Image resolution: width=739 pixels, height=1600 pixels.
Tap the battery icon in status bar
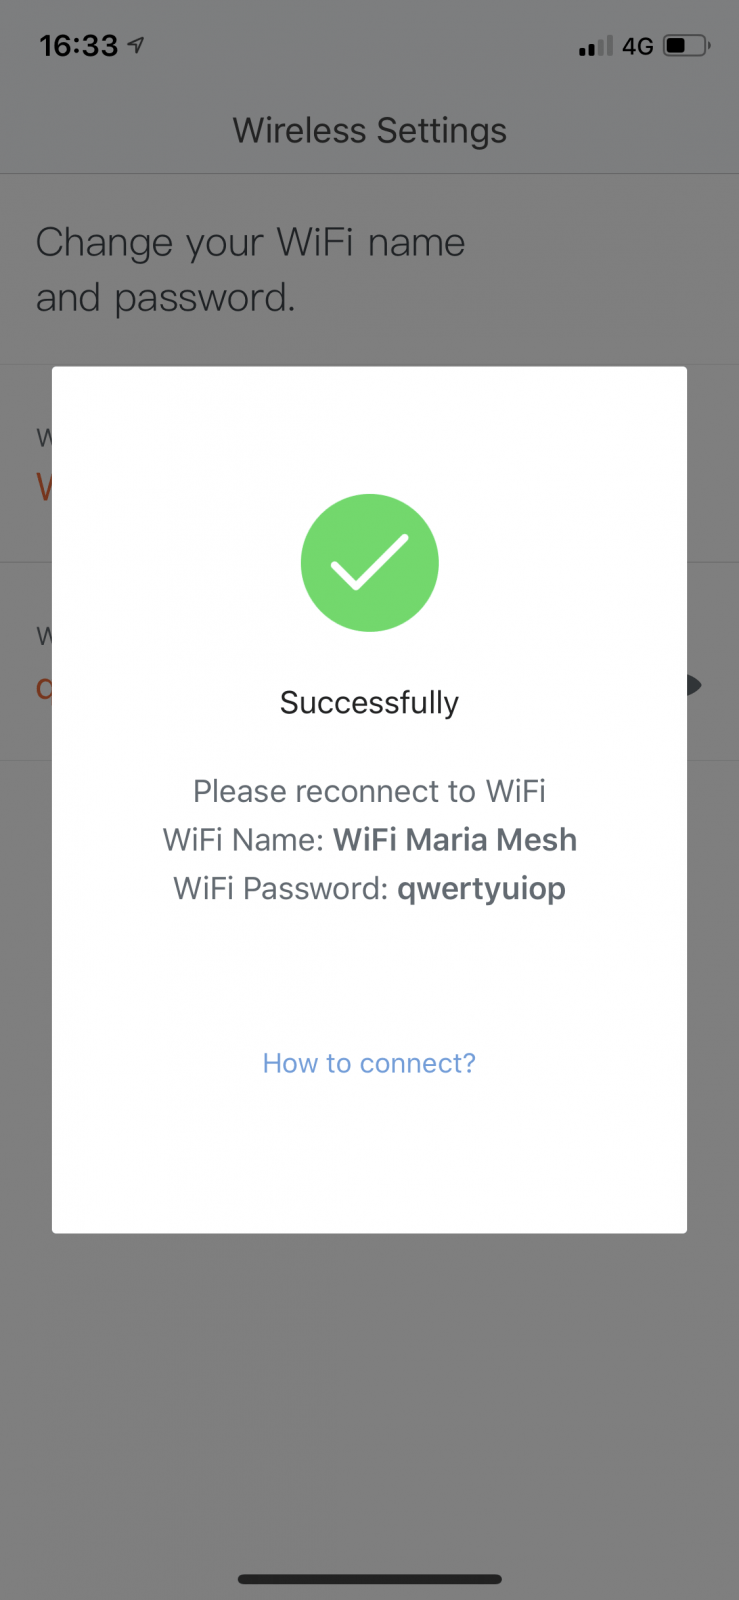tap(686, 45)
